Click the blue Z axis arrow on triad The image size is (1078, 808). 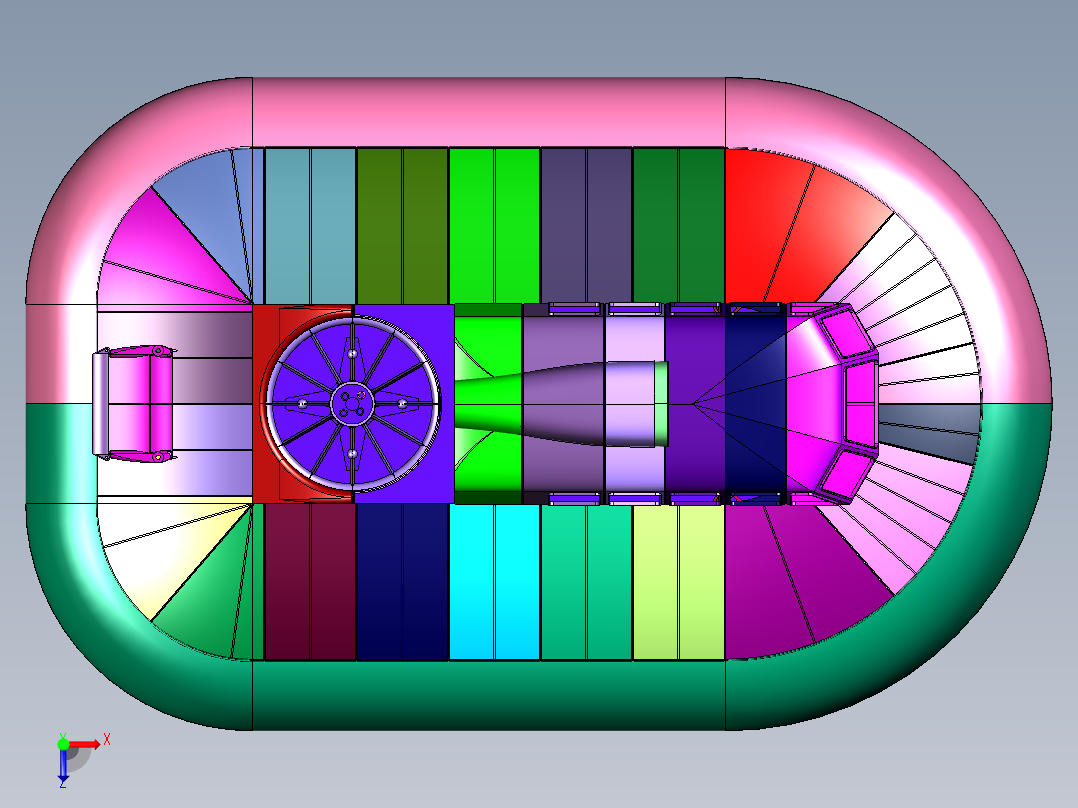63,765
